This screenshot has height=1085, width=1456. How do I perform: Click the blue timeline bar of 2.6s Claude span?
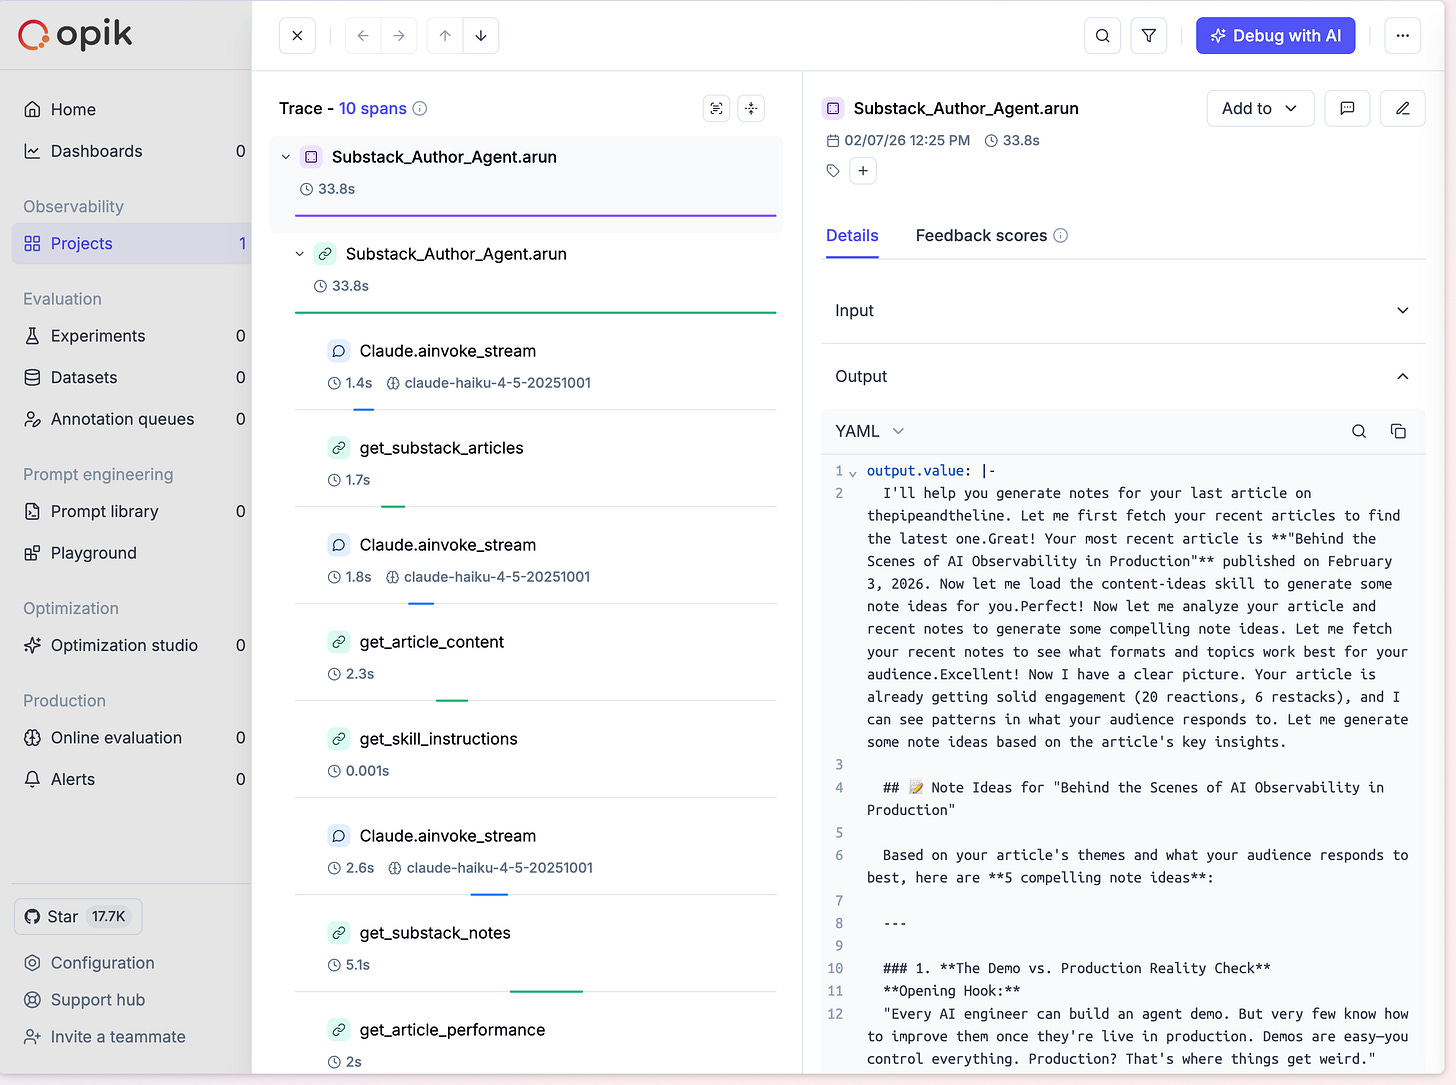tap(489, 894)
